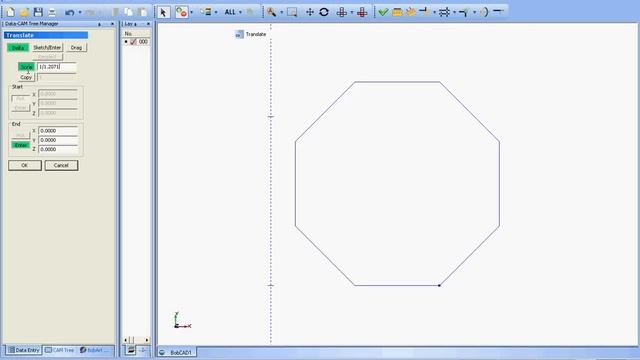The height and width of the screenshot is (360, 640).
Task: Click the blue view orientation icon
Action: coord(342,12)
